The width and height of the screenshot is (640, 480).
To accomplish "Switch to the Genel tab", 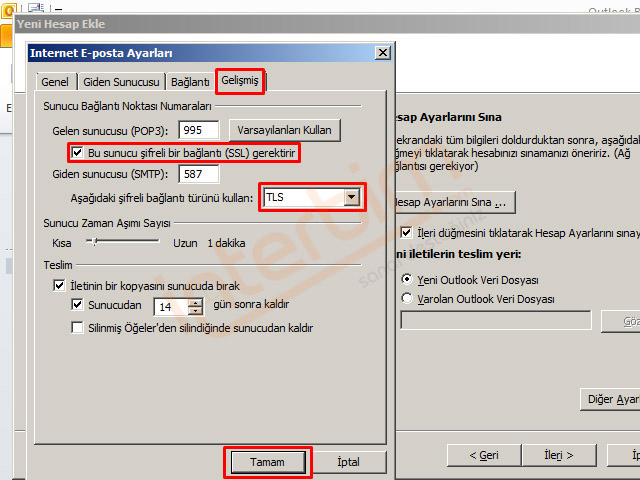I will pyautogui.click(x=55, y=82).
